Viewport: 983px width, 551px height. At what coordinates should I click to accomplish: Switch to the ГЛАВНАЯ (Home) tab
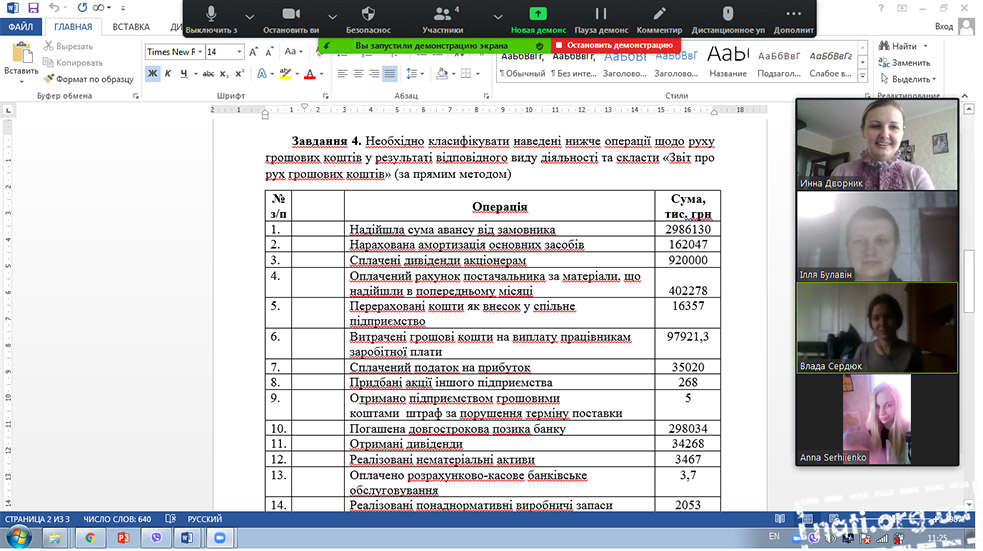73,27
